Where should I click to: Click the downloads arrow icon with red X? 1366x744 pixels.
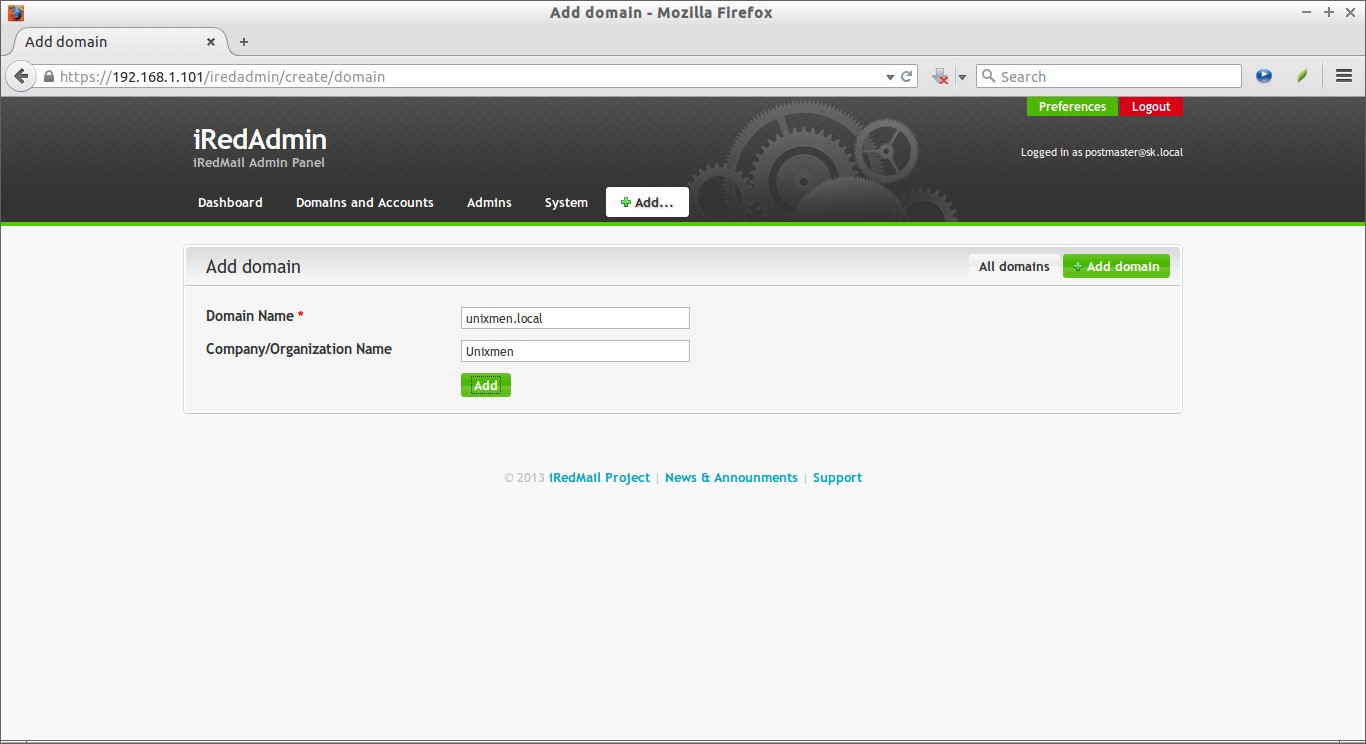(x=940, y=76)
